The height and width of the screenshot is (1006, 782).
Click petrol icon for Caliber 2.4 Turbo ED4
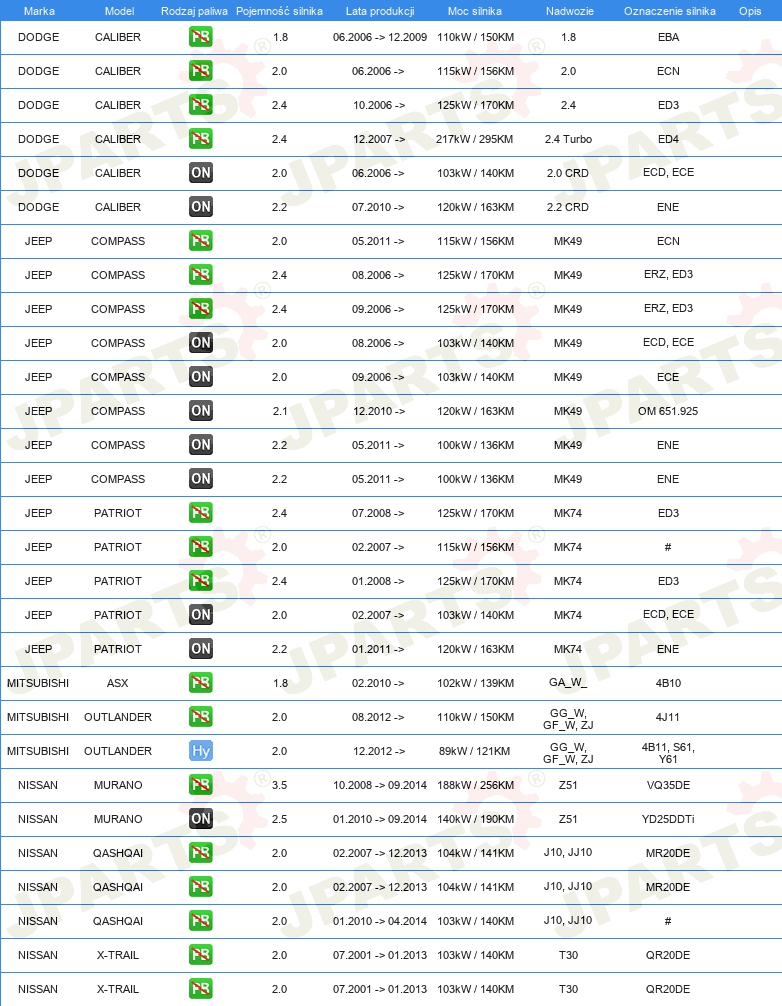201,139
